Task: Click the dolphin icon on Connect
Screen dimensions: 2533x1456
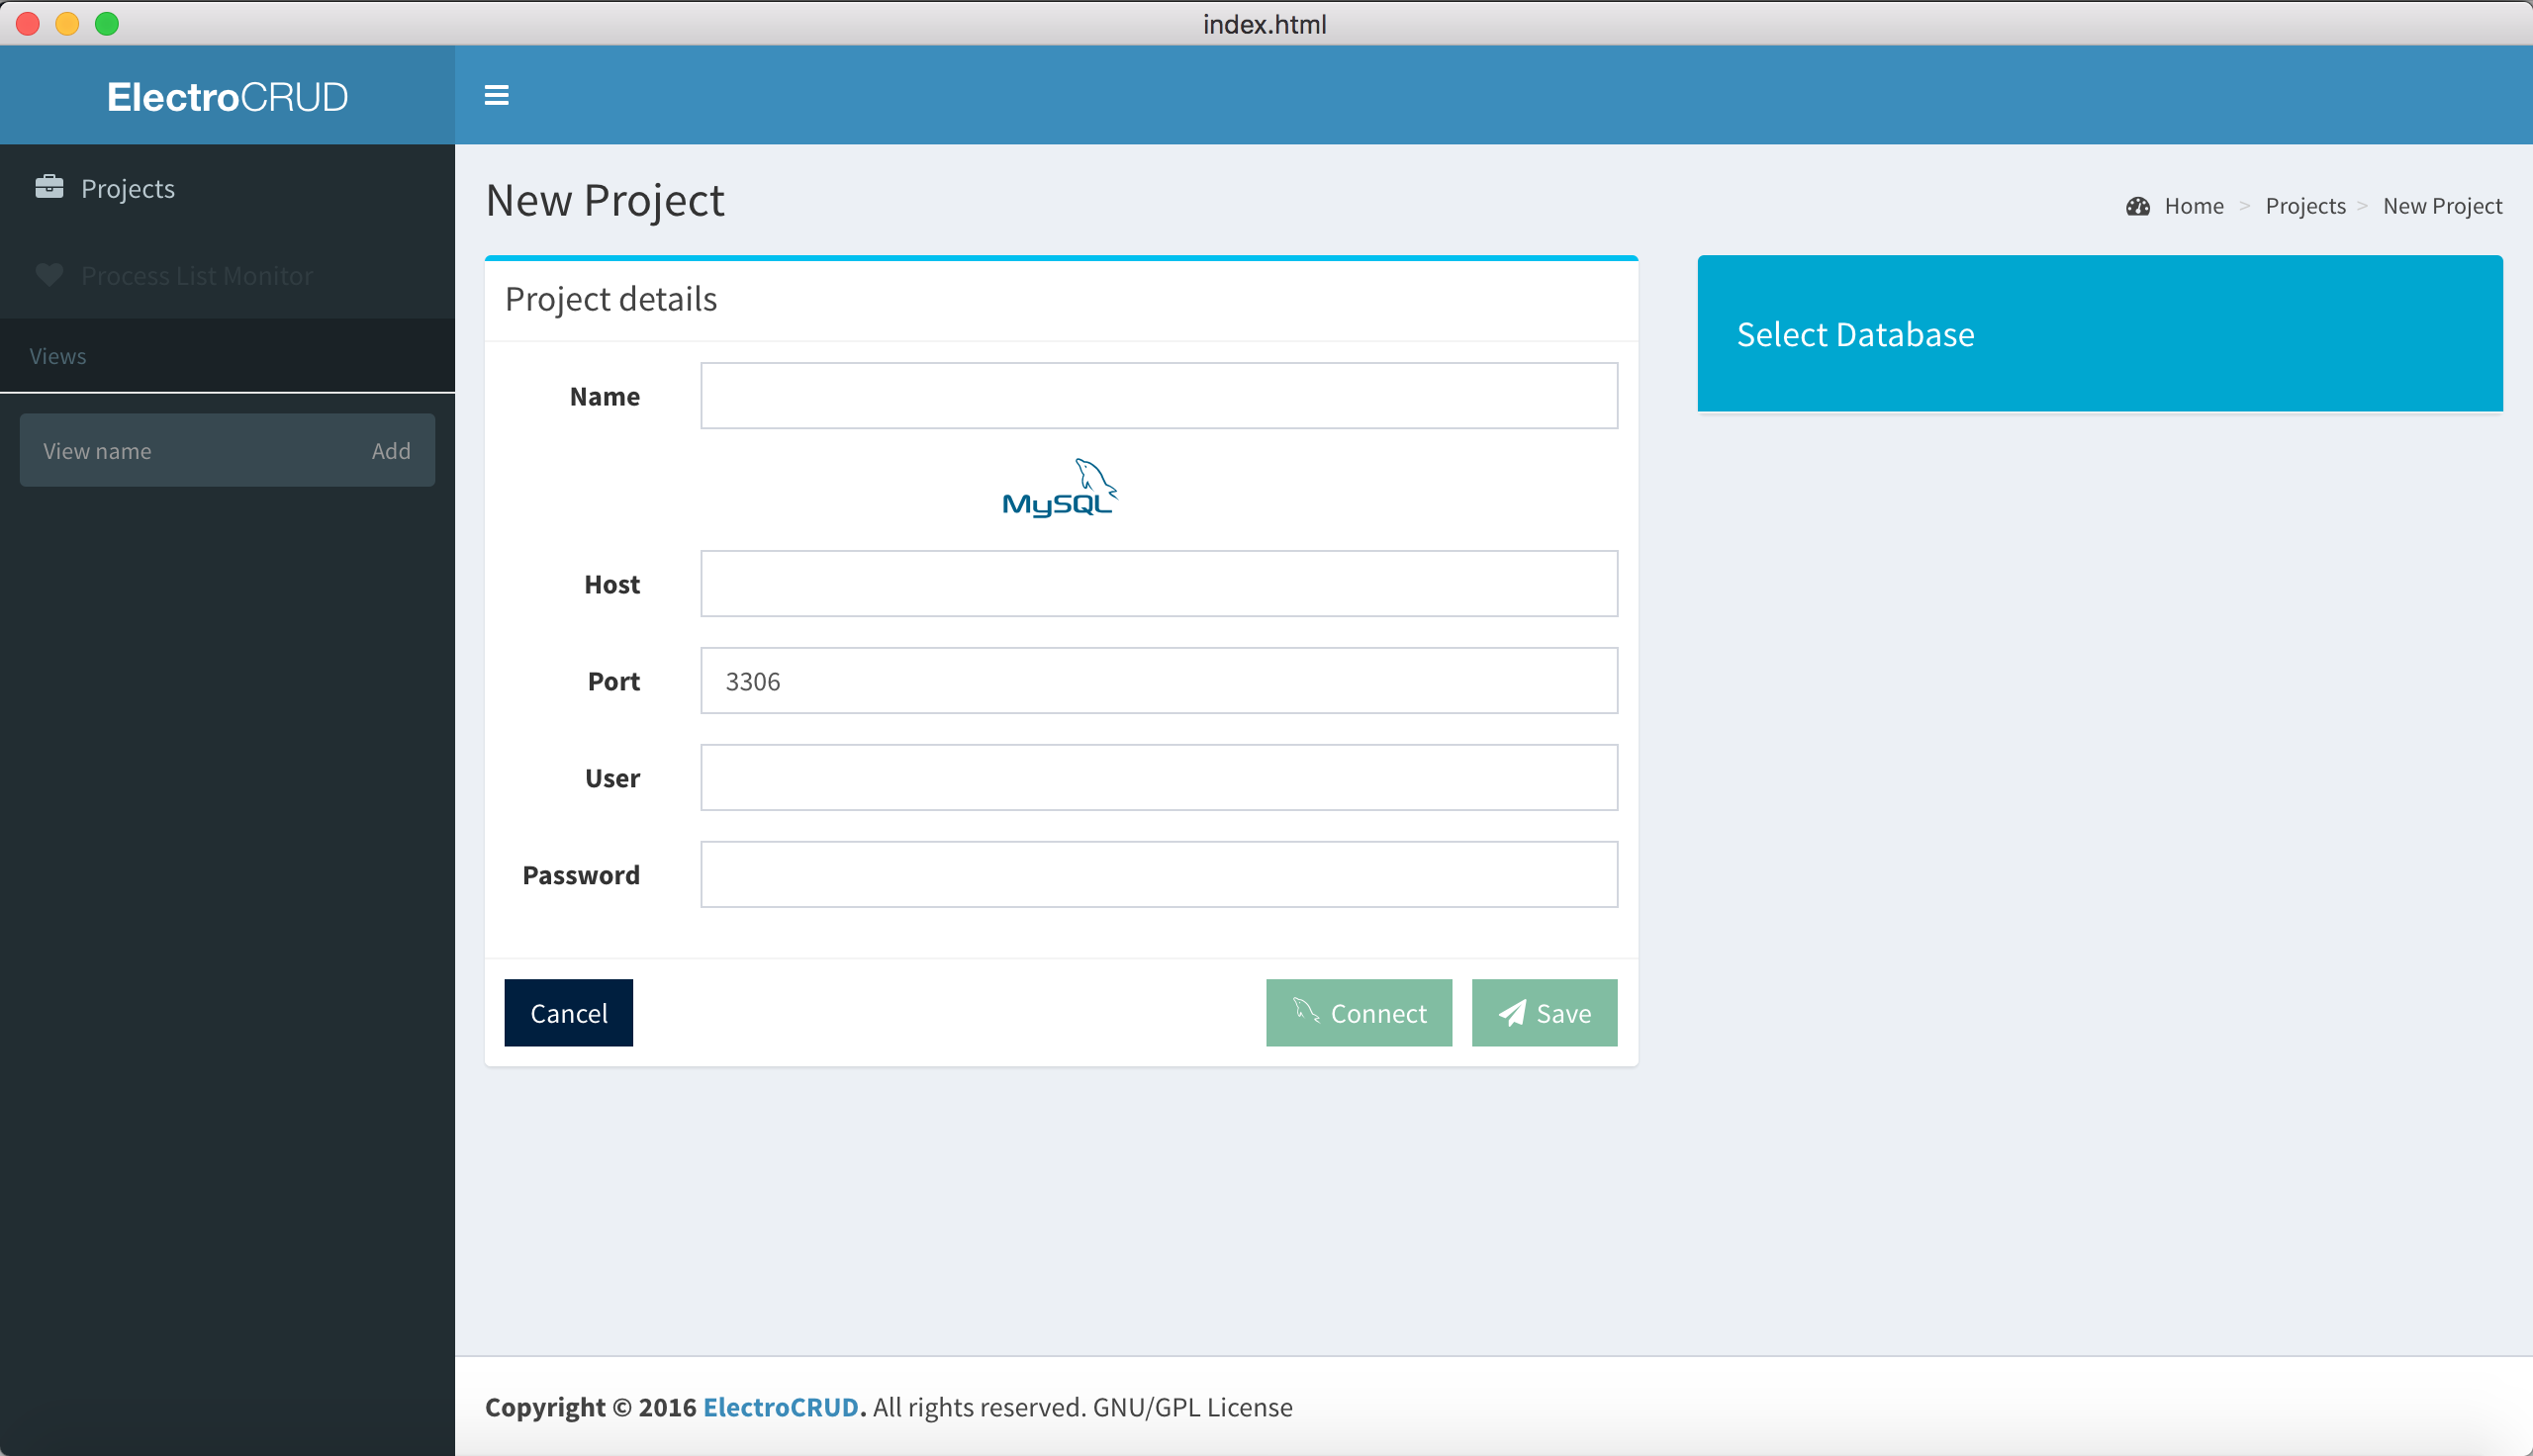Action: 1305,1011
